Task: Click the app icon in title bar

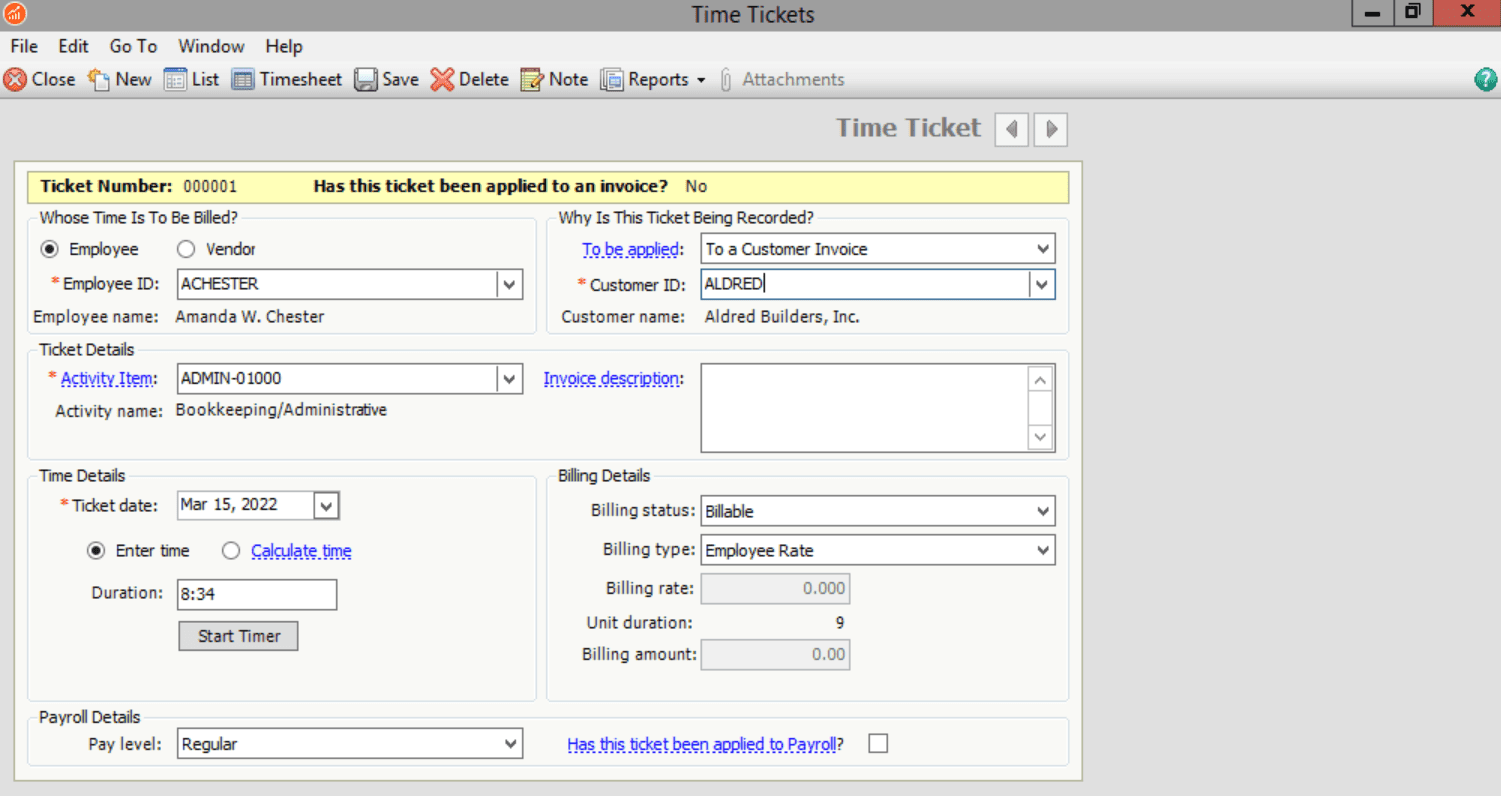Action: pos(15,13)
